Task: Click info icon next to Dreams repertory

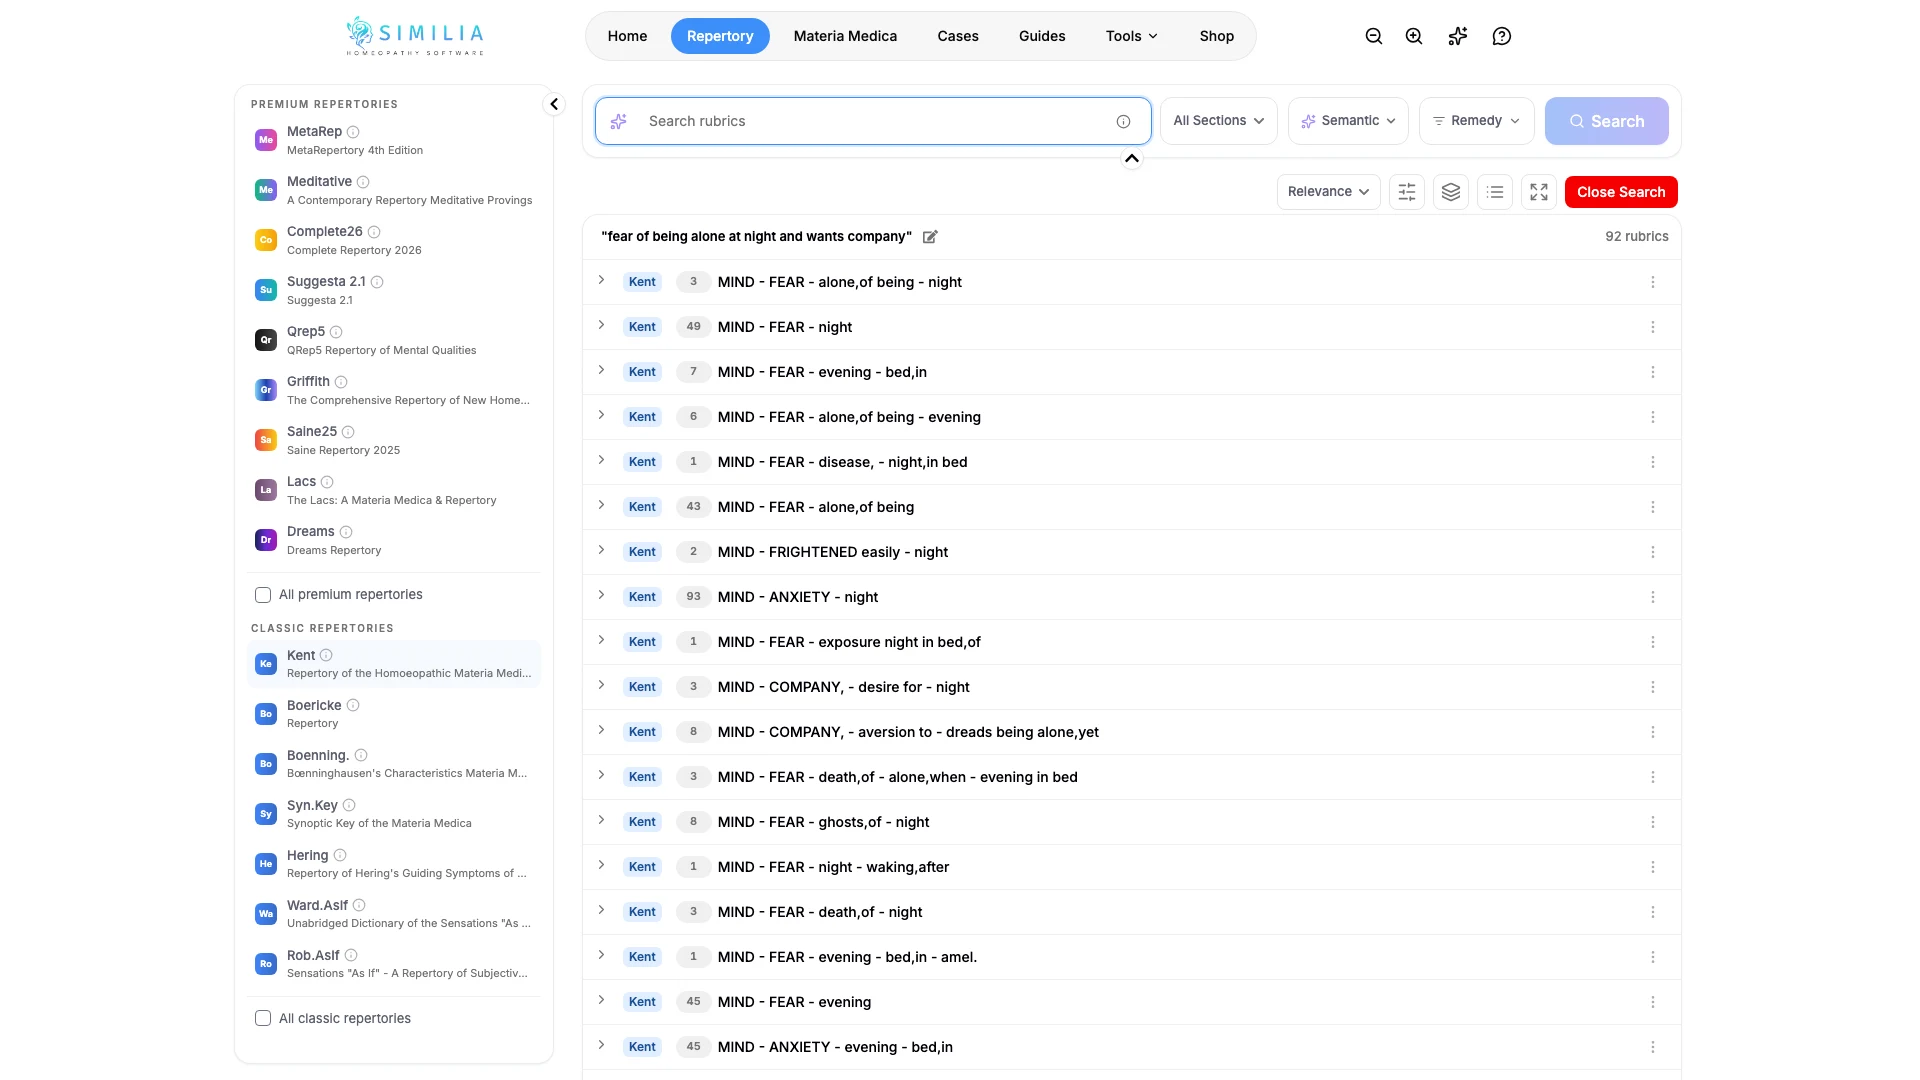Action: [346, 532]
